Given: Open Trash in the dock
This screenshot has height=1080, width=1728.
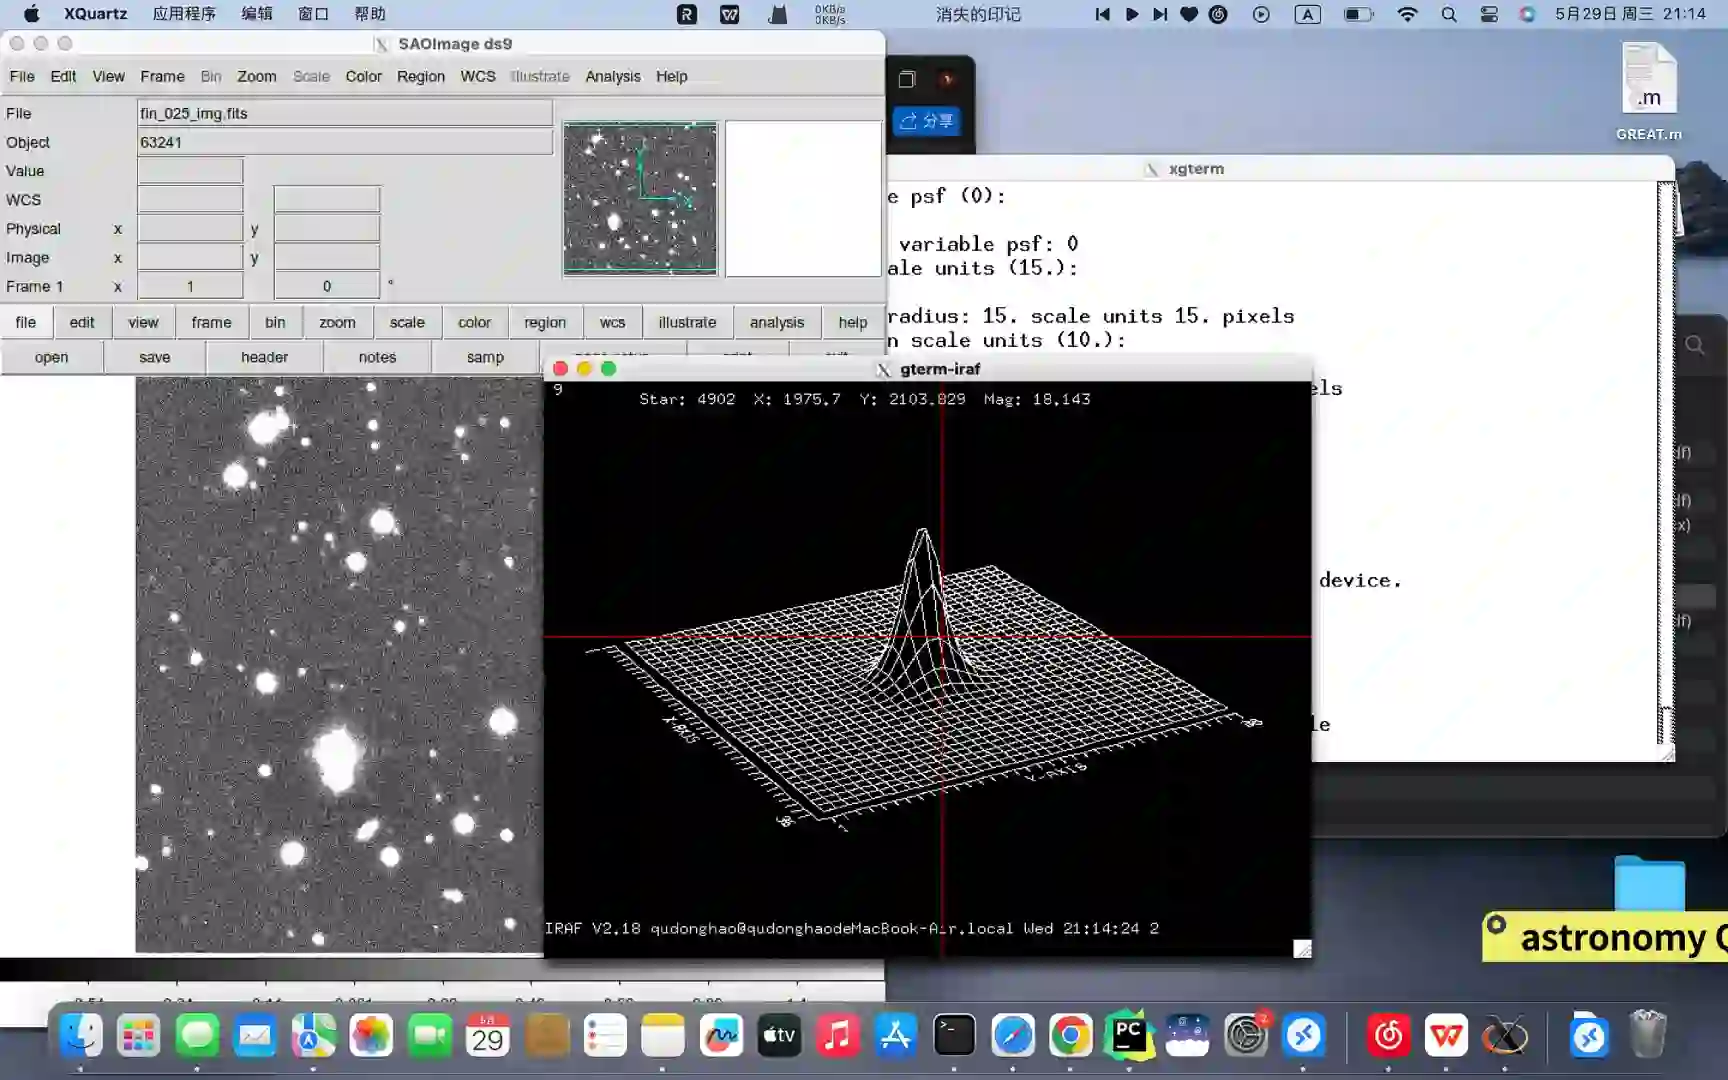Looking at the screenshot, I should tap(1647, 1035).
